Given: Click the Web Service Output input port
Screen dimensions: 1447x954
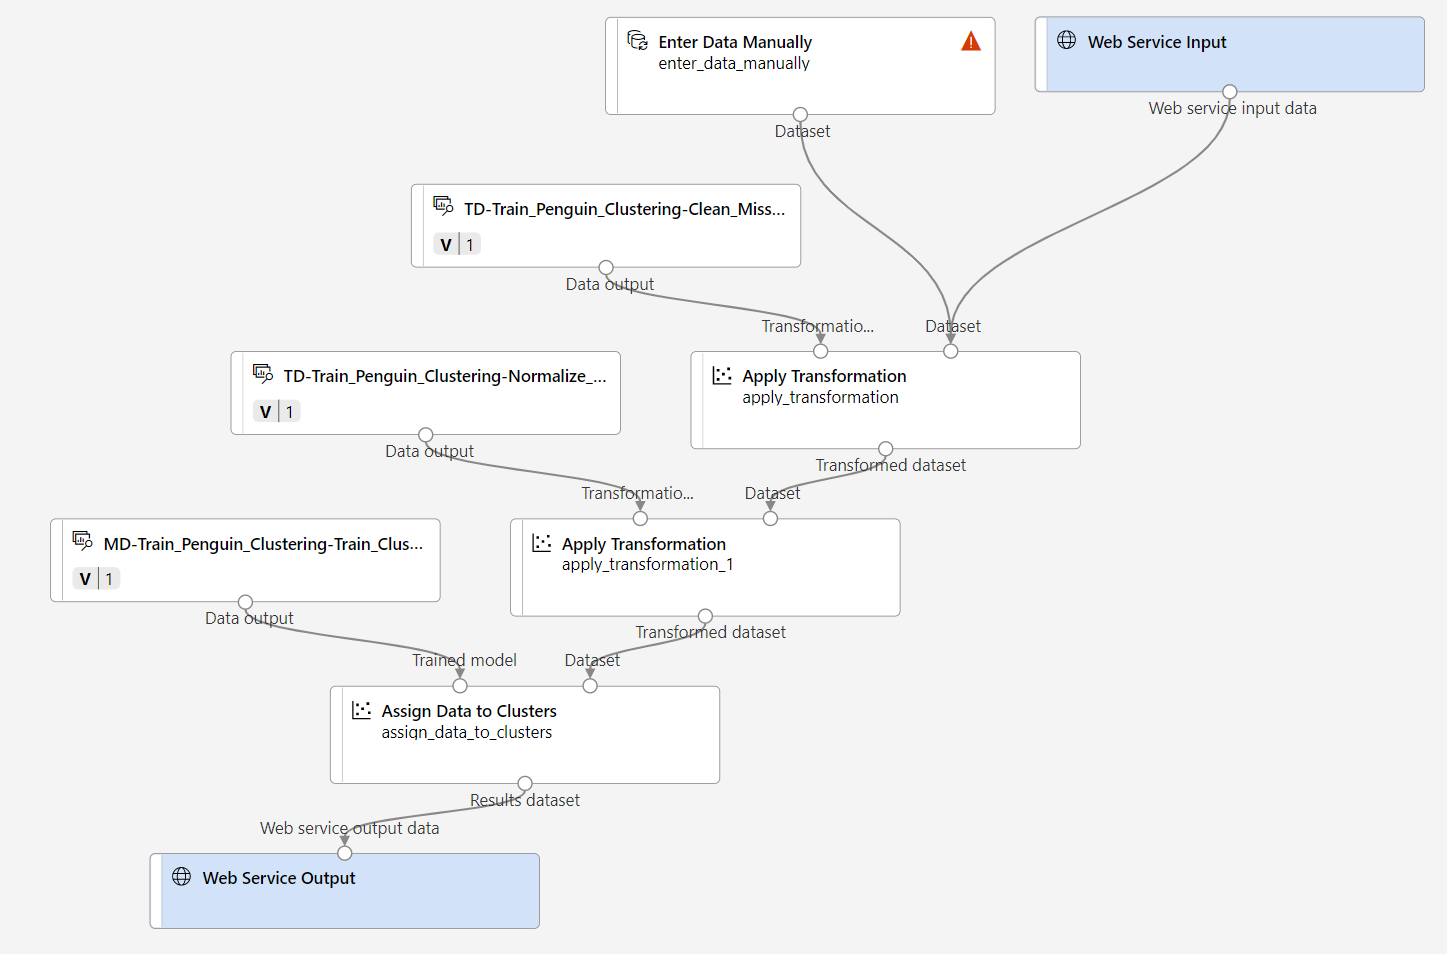Looking at the screenshot, I should (x=345, y=853).
